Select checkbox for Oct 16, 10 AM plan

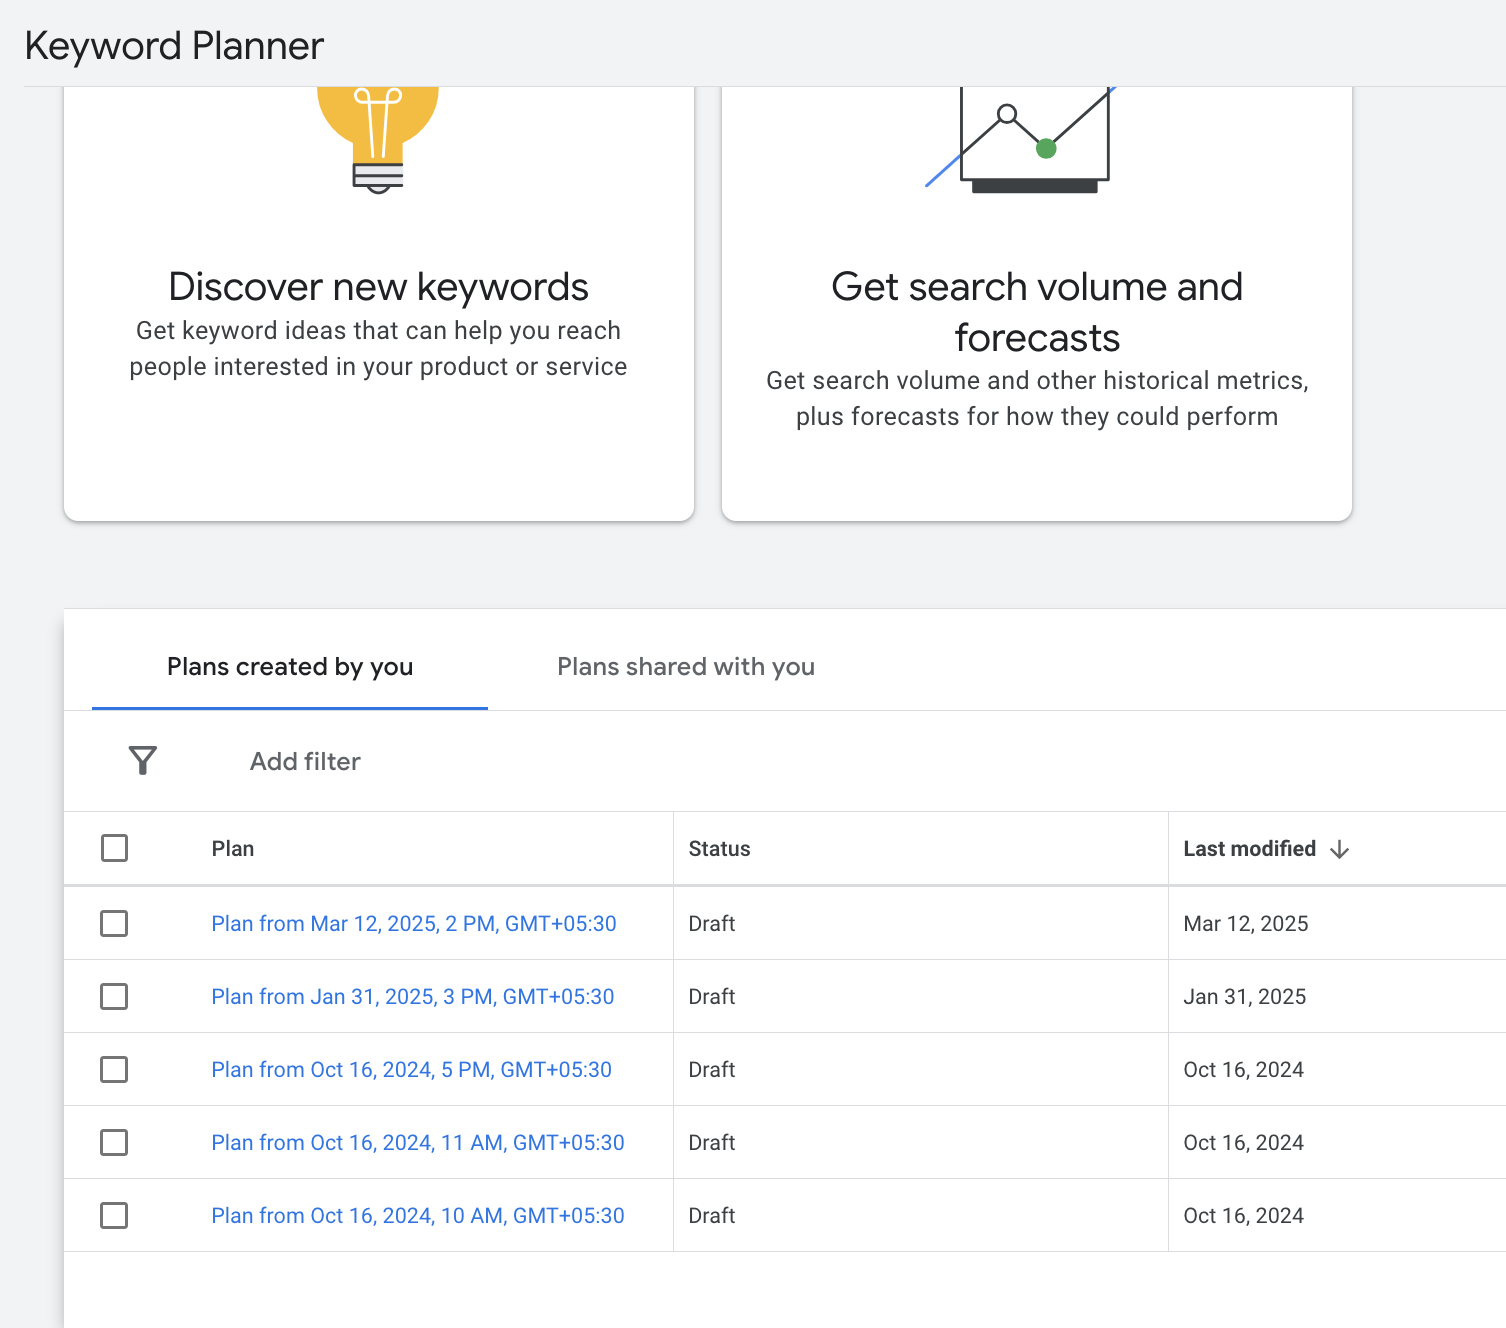115,1215
